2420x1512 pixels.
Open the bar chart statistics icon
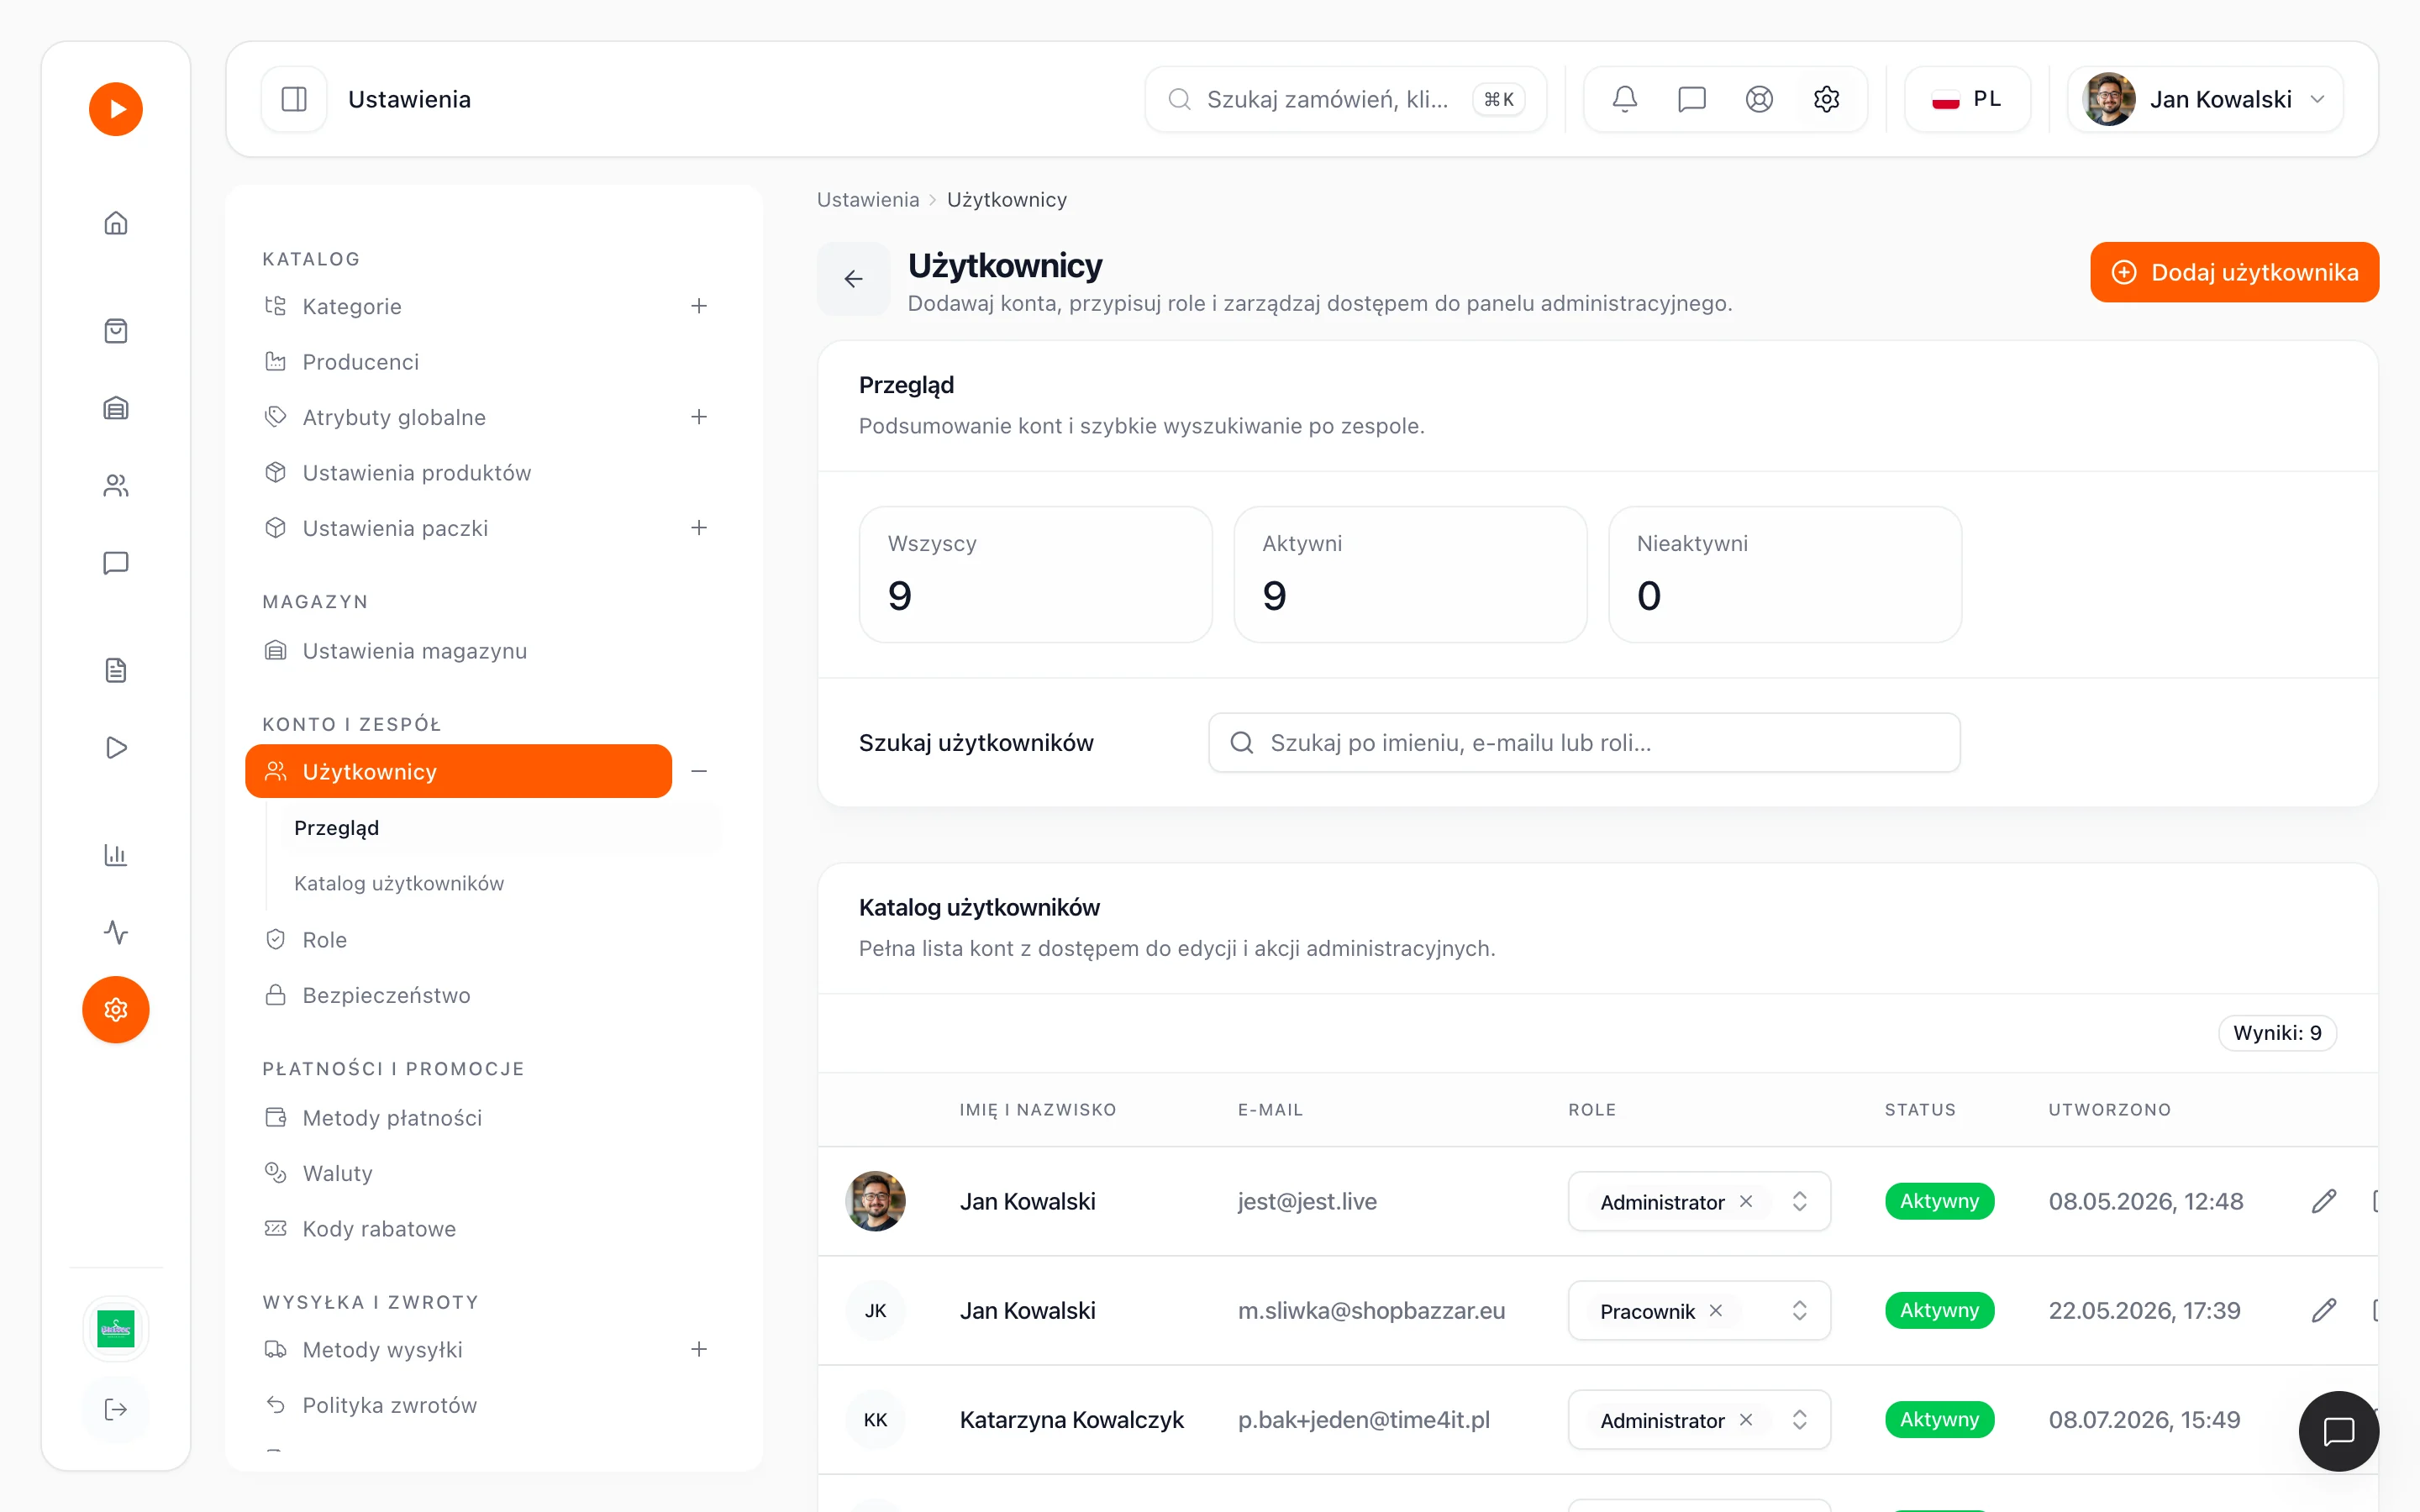116,855
